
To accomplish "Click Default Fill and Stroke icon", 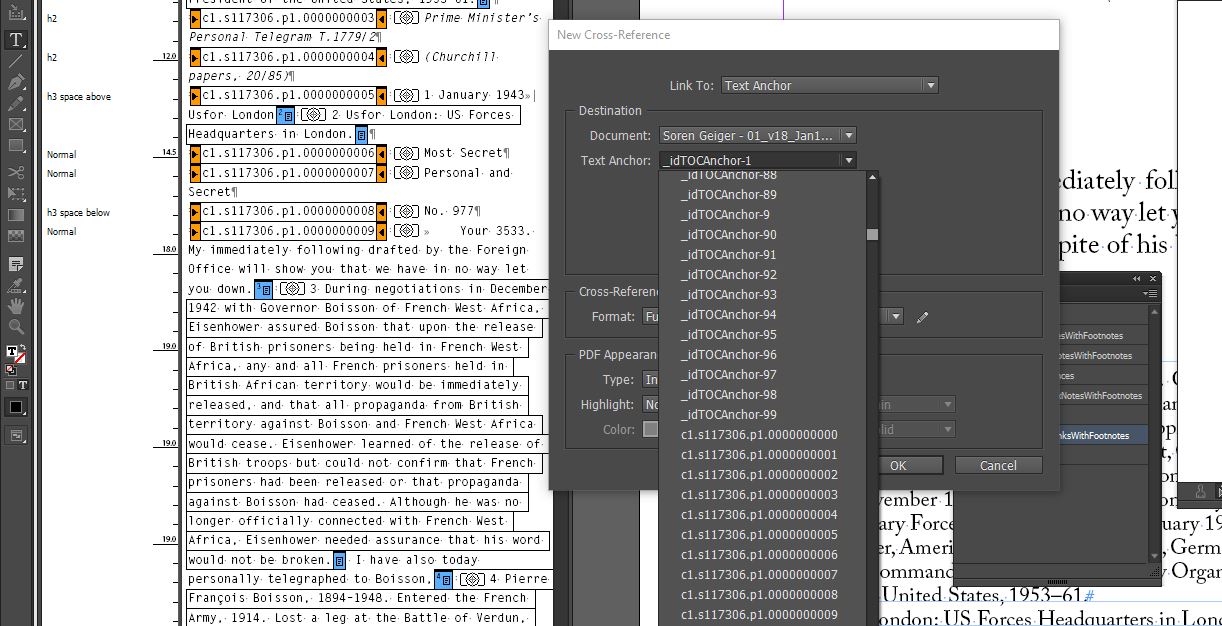I will click(9, 368).
